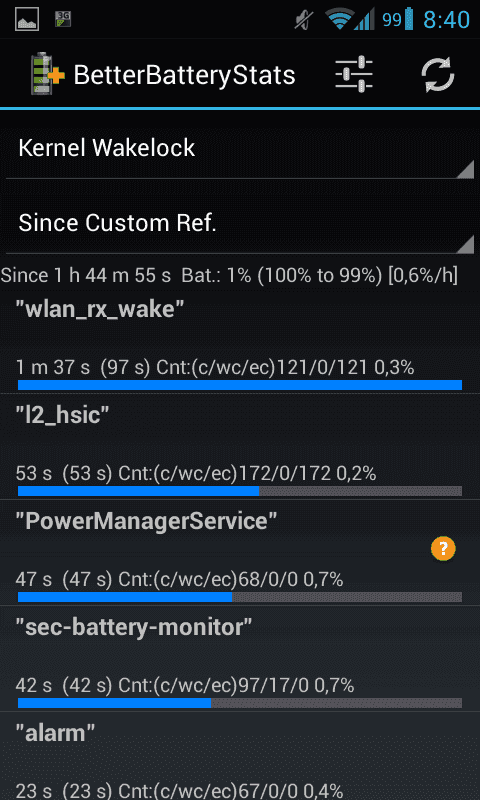
Task: Open the settings sliders icon
Action: 353,74
